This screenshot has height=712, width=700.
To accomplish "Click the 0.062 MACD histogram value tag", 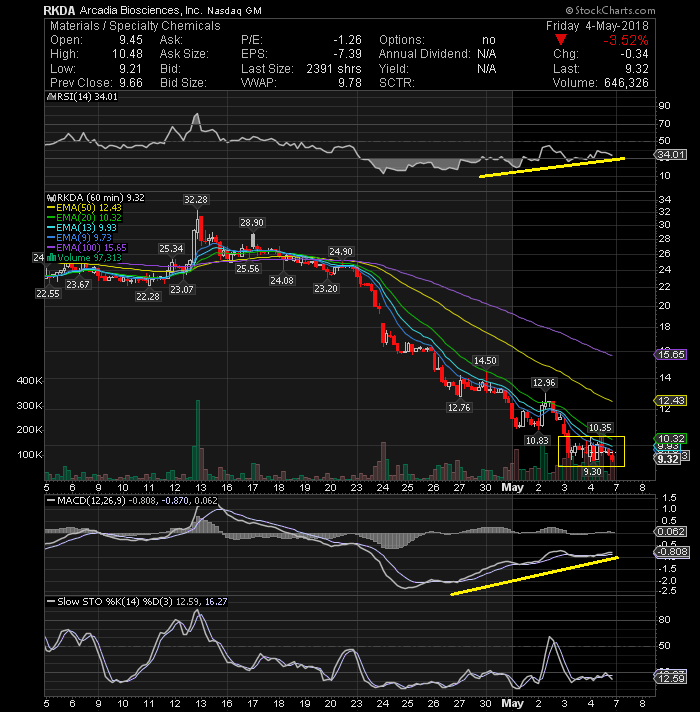I will point(671,531).
